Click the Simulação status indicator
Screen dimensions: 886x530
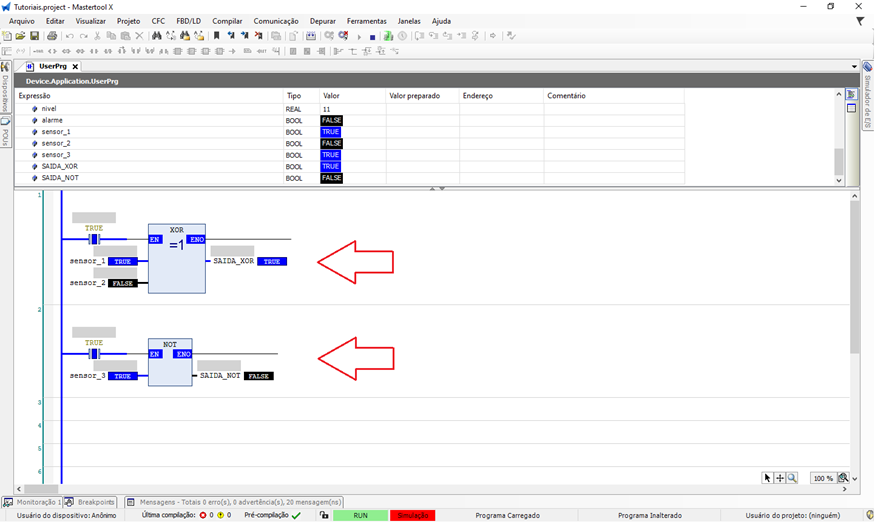pyautogui.click(x=412, y=516)
